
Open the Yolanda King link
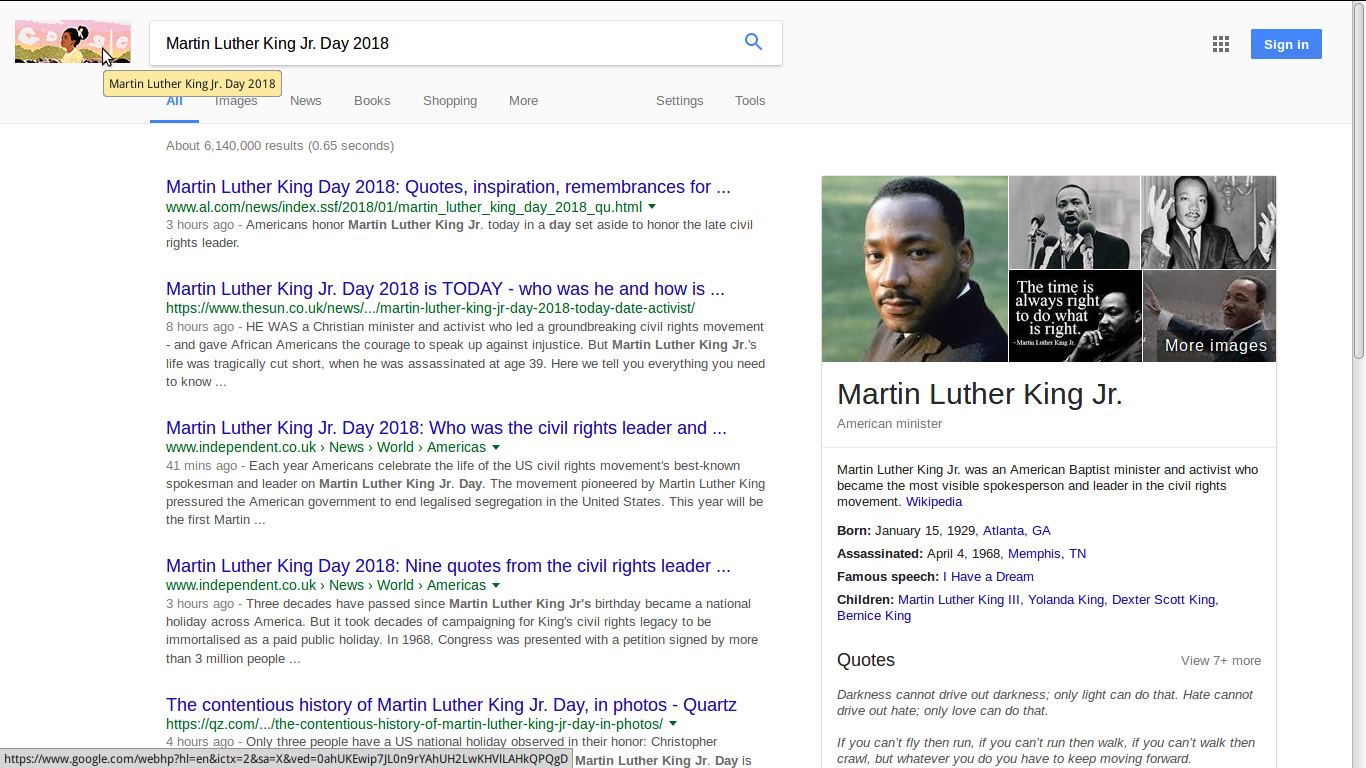(x=1066, y=600)
